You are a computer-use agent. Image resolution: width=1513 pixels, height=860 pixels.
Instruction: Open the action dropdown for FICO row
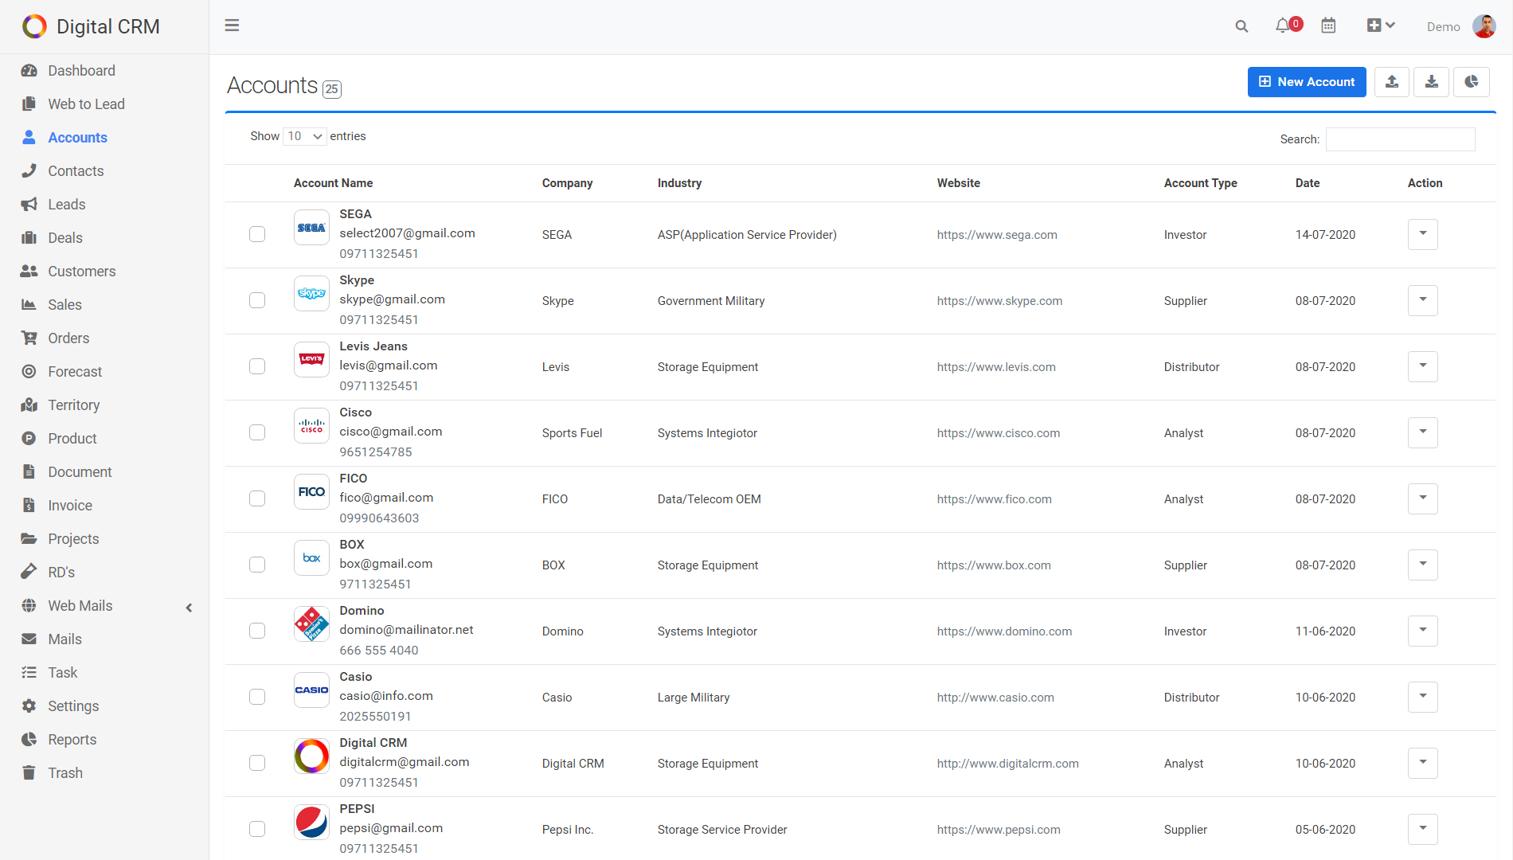click(x=1422, y=498)
